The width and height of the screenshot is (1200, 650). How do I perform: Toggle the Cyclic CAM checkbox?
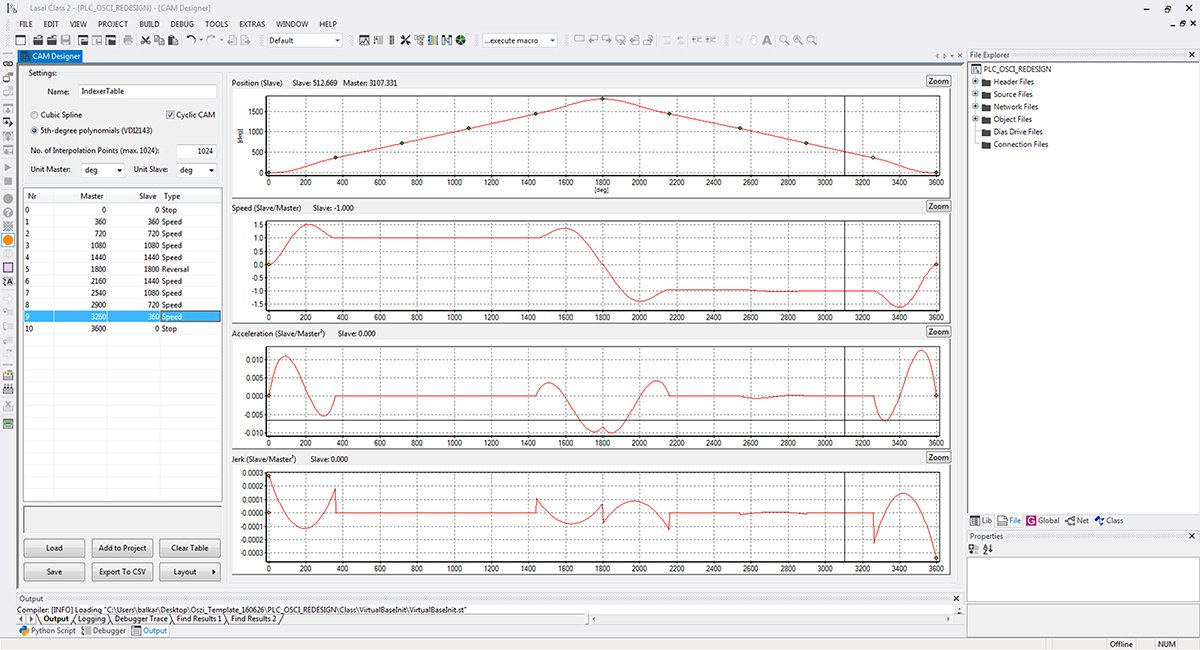click(x=170, y=115)
